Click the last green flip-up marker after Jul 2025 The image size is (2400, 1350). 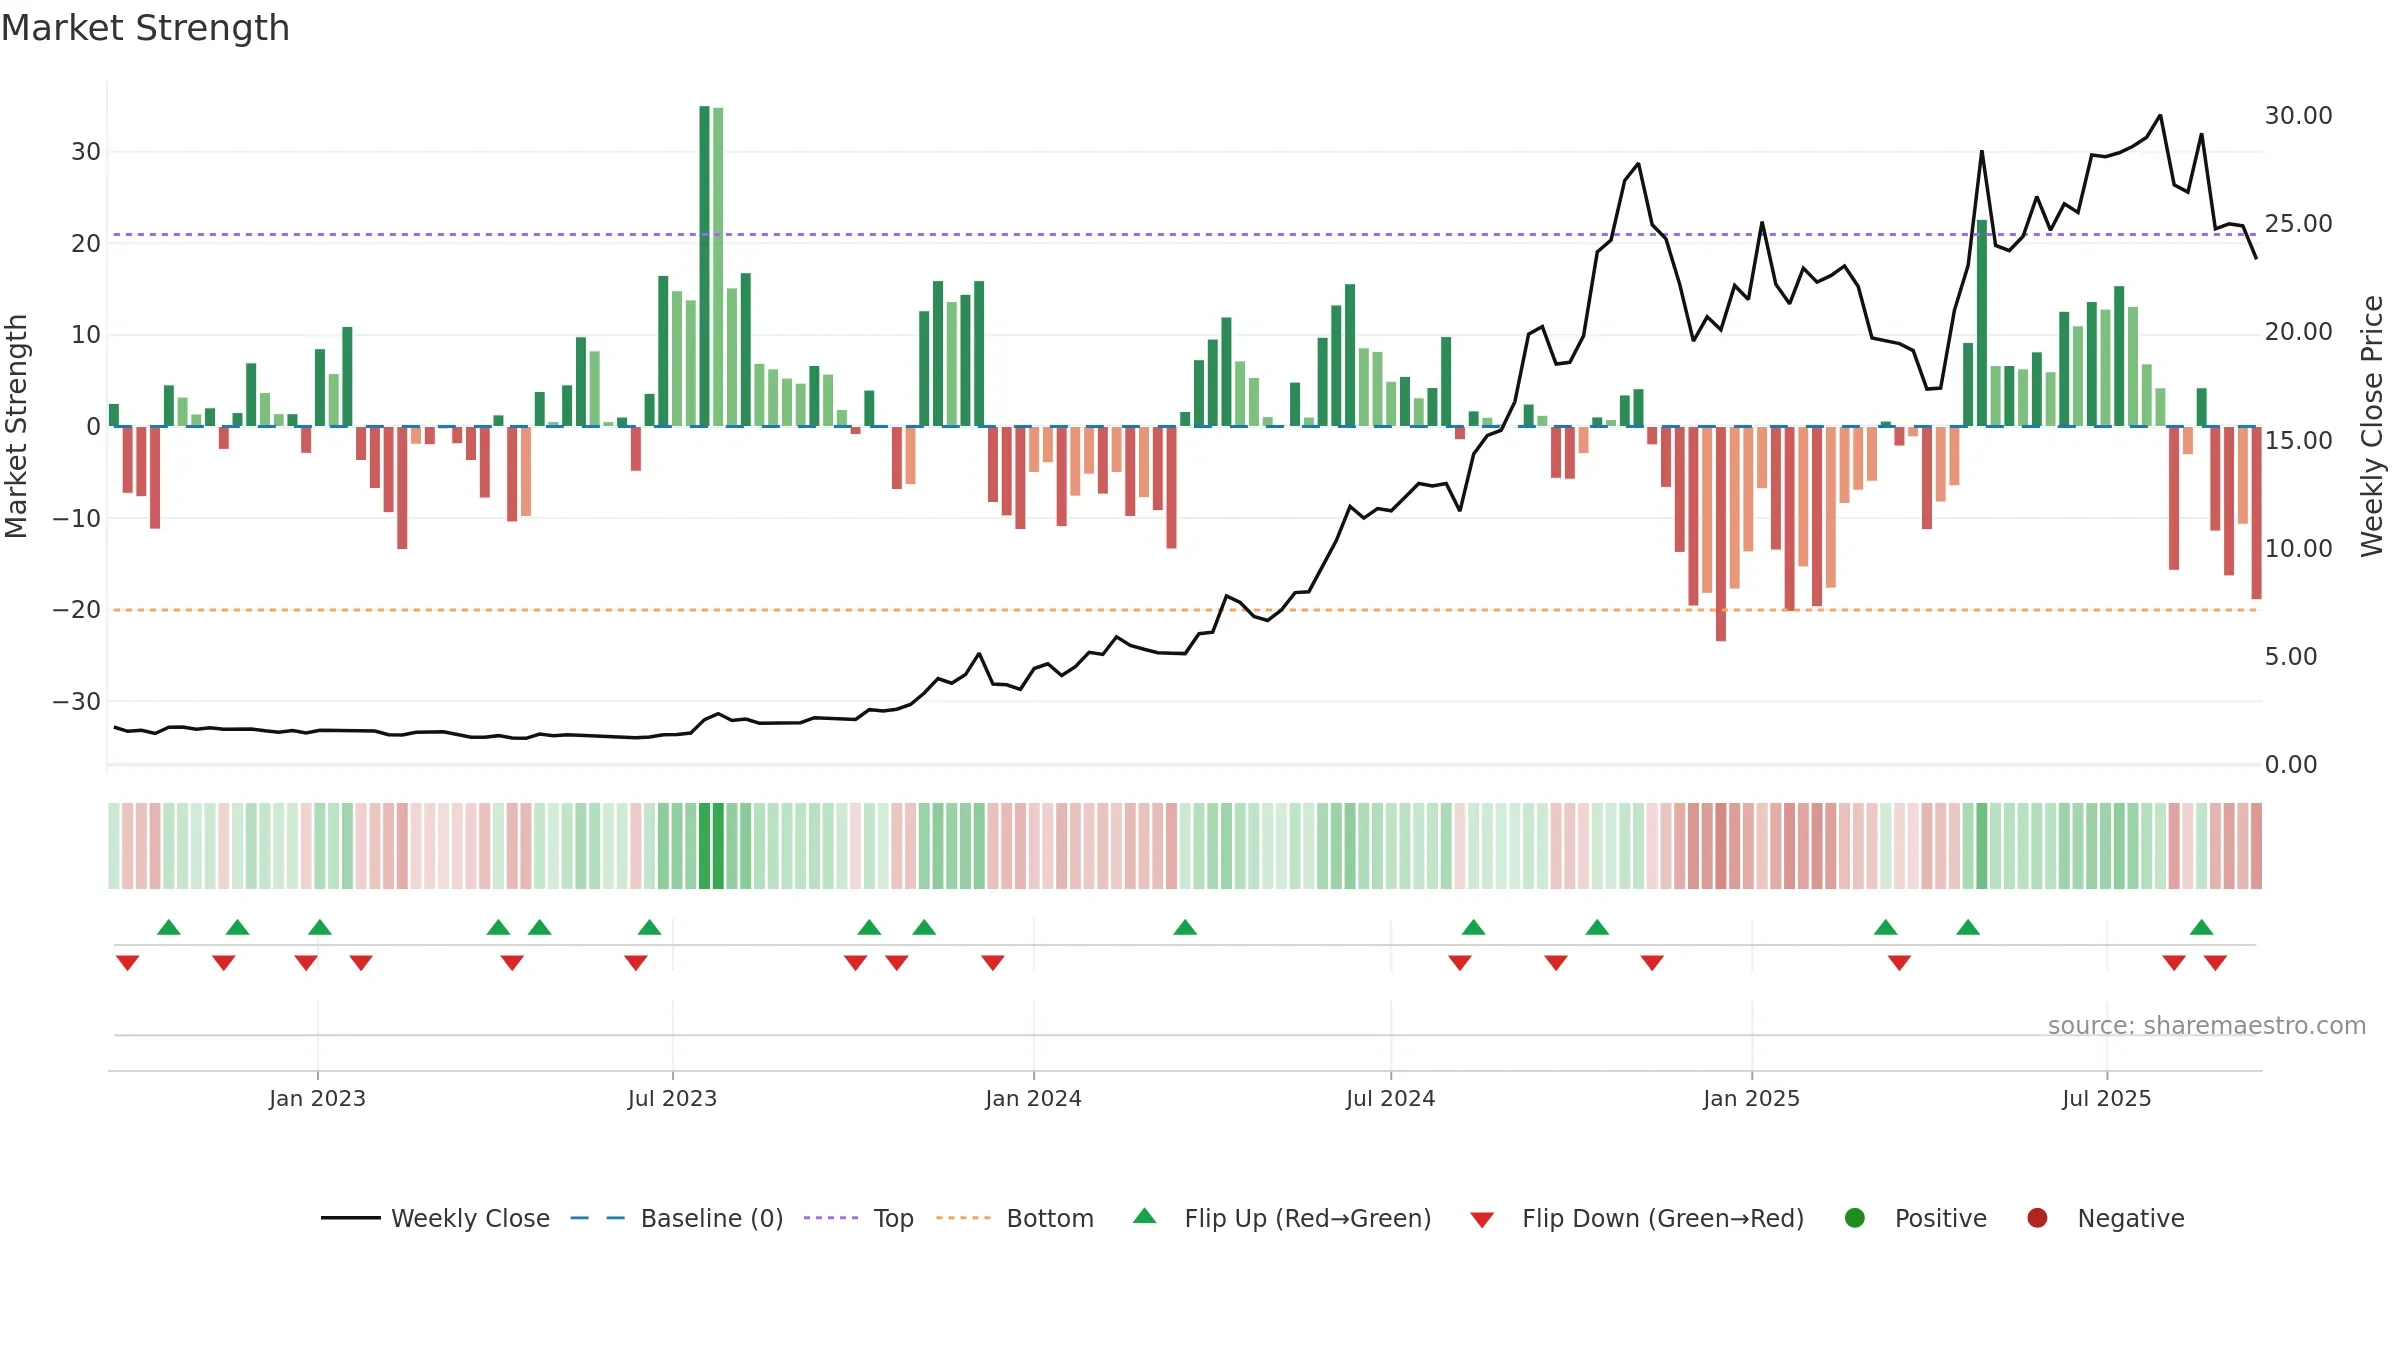coord(2201,927)
